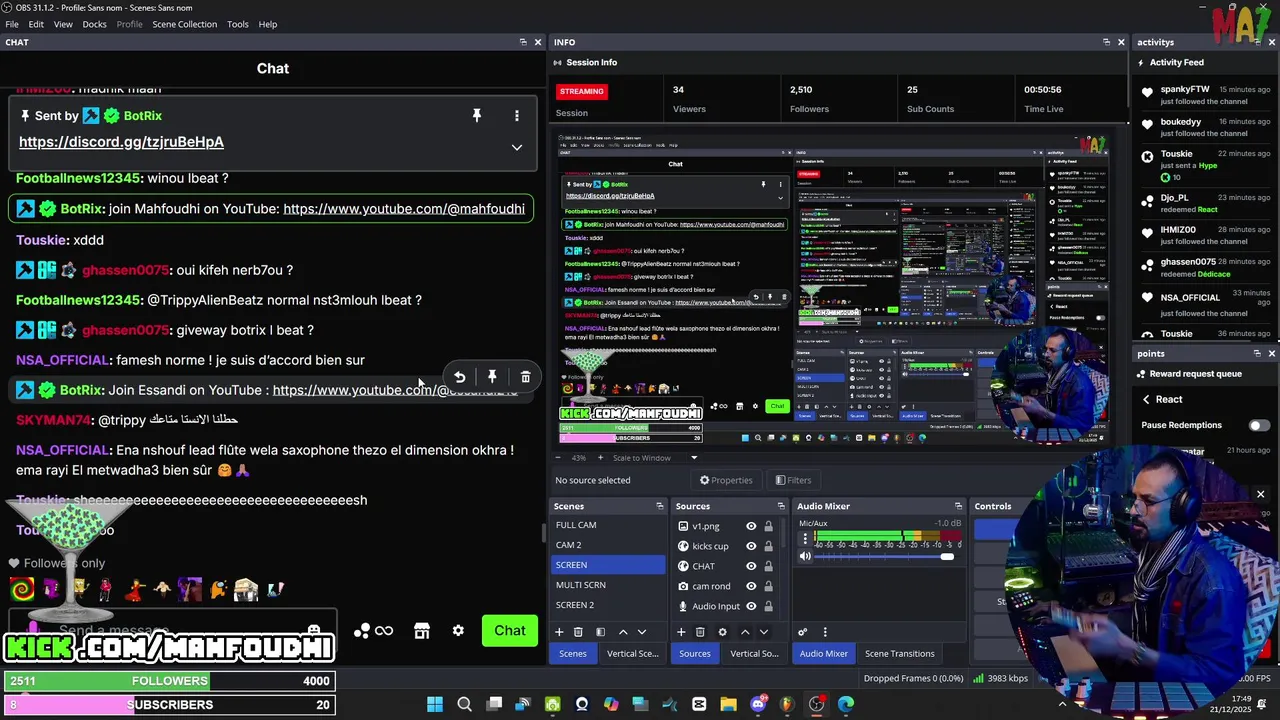1280x720 pixels.
Task: Open File Explorer from the taskbar
Action: (728, 704)
